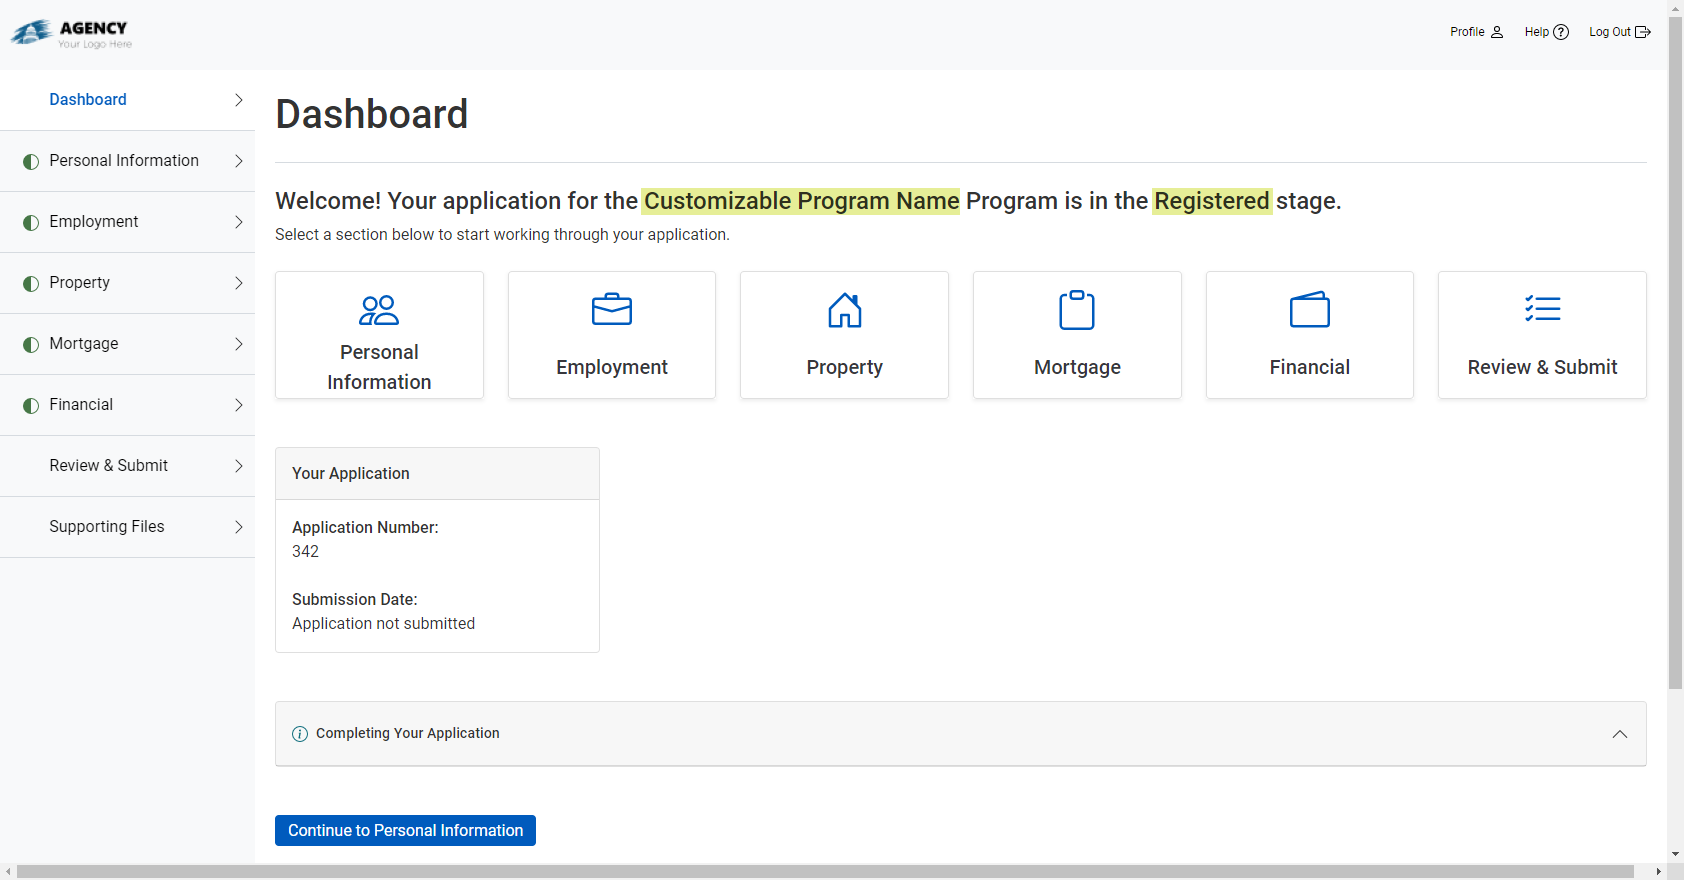Open the Review & Submit checklist icon
Image resolution: width=1684 pixels, height=880 pixels.
point(1542,309)
